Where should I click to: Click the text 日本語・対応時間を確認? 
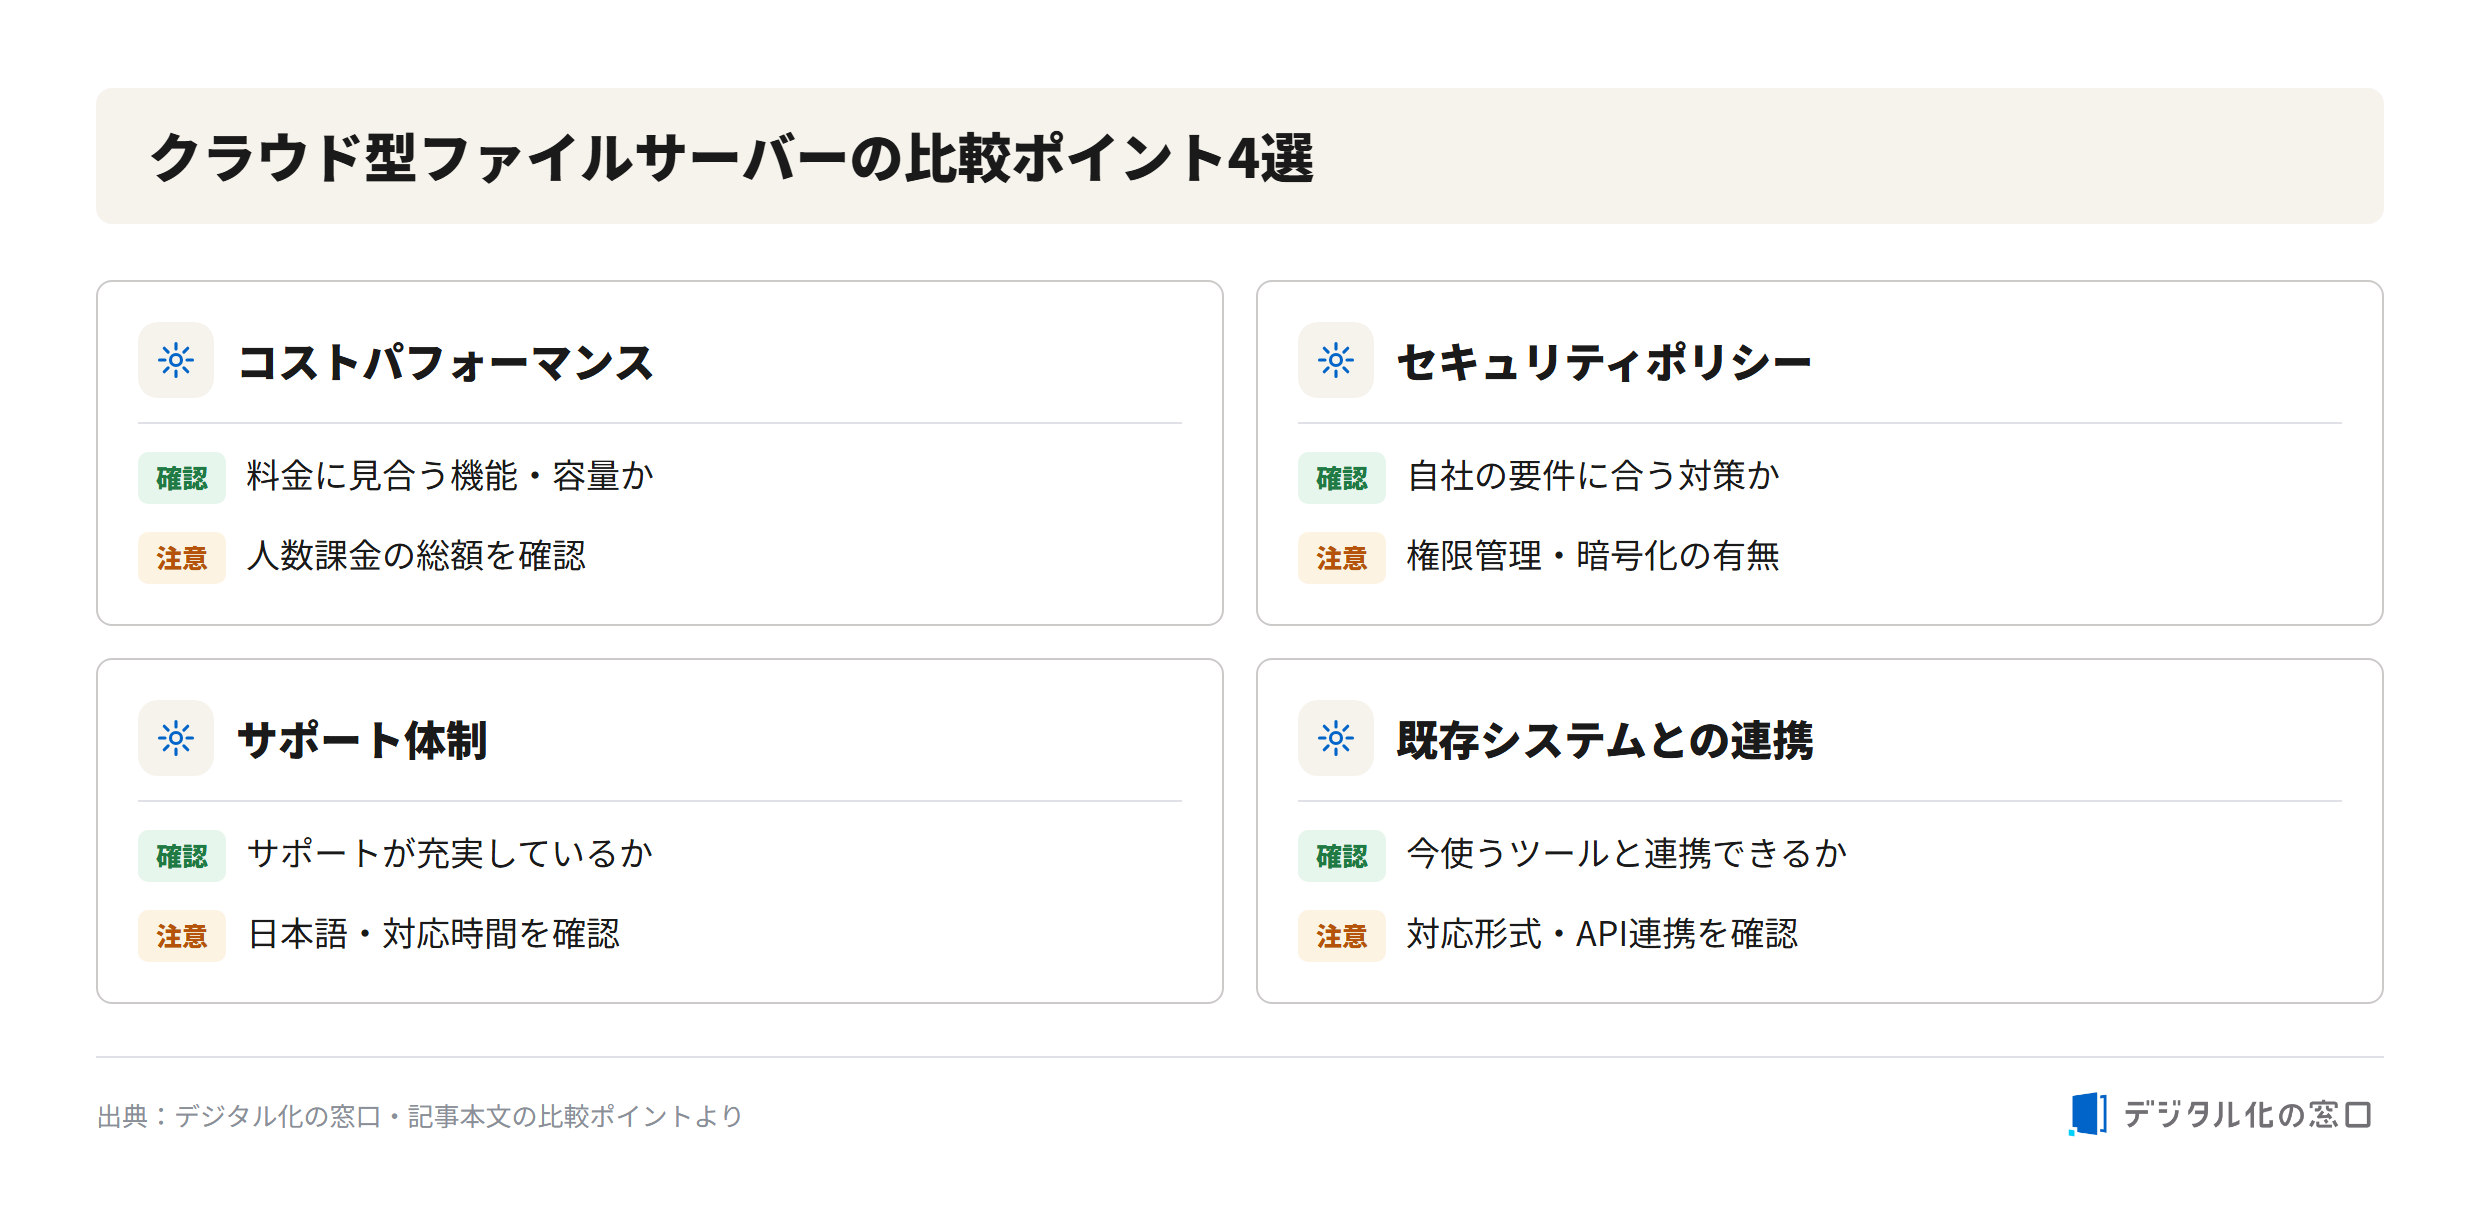433,934
